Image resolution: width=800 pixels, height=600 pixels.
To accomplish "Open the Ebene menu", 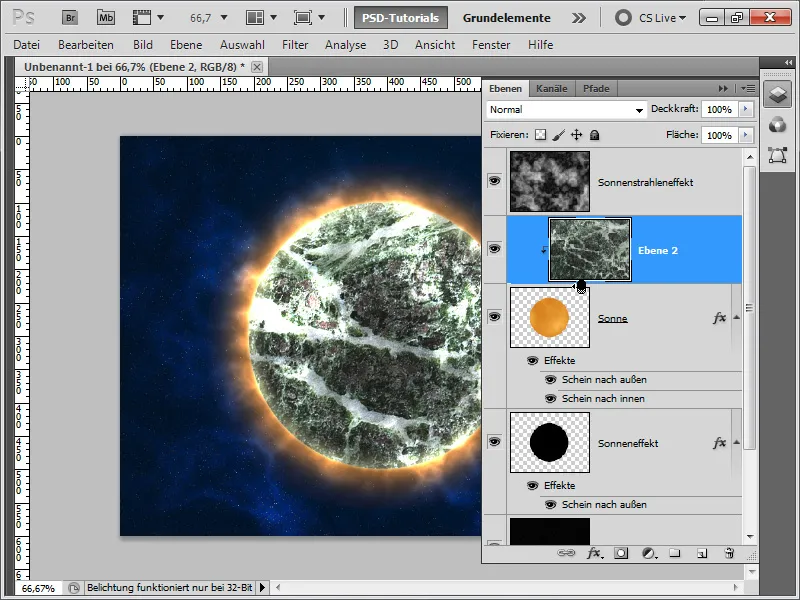I will [186, 45].
